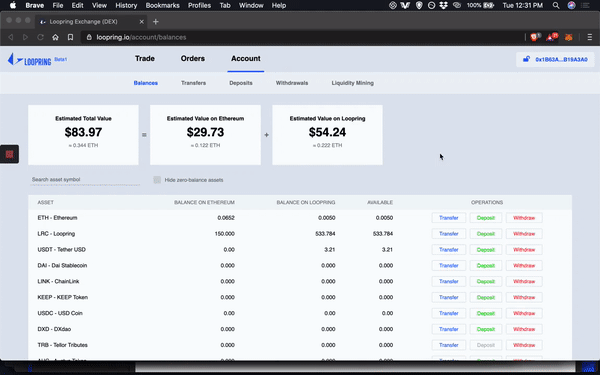This screenshot has width=600, height=375.
Task: Open the Bookmarks menu in menu bar
Action: 163,5
